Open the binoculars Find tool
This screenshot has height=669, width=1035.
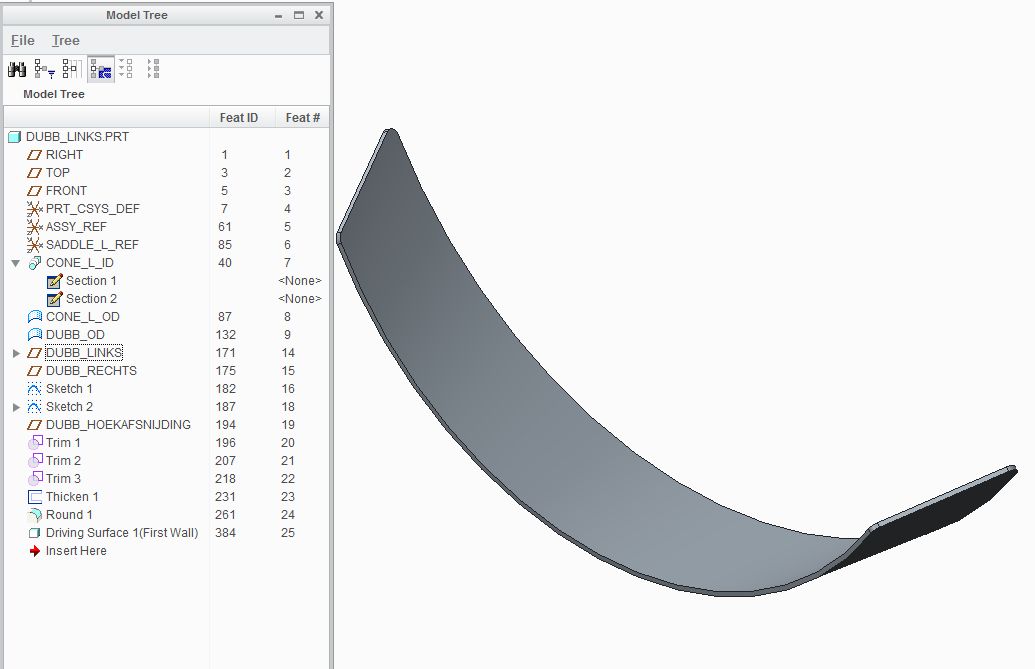point(17,69)
